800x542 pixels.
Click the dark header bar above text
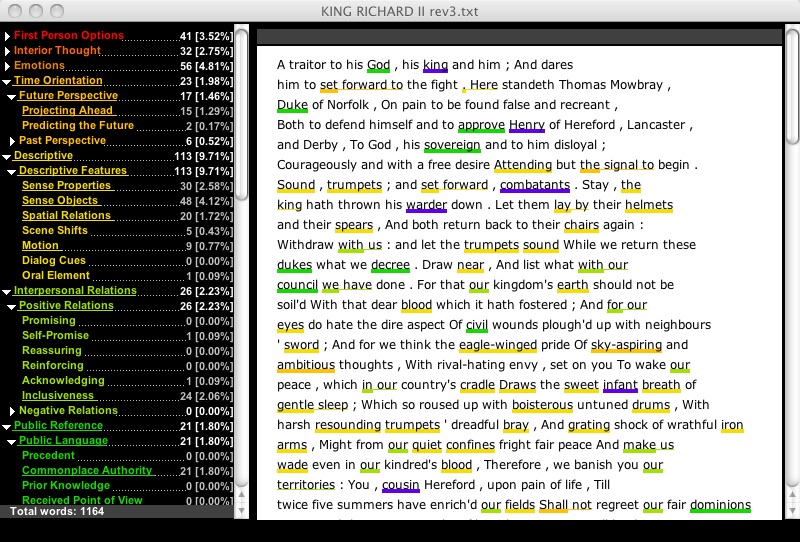pos(519,37)
